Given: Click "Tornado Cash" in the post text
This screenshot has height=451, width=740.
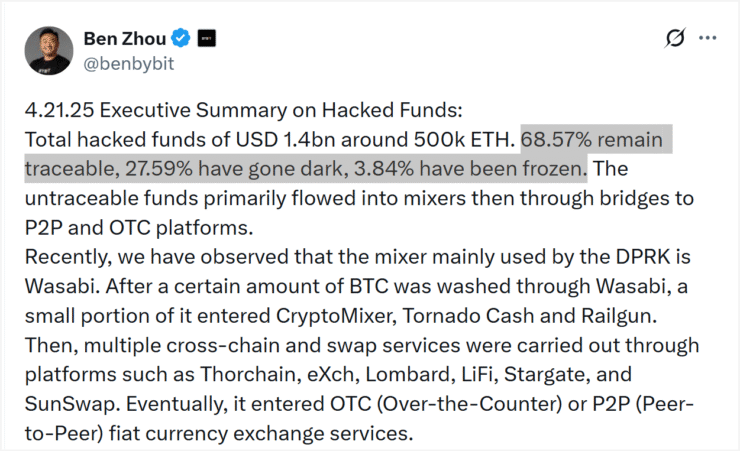Looking at the screenshot, I should [x=468, y=316].
